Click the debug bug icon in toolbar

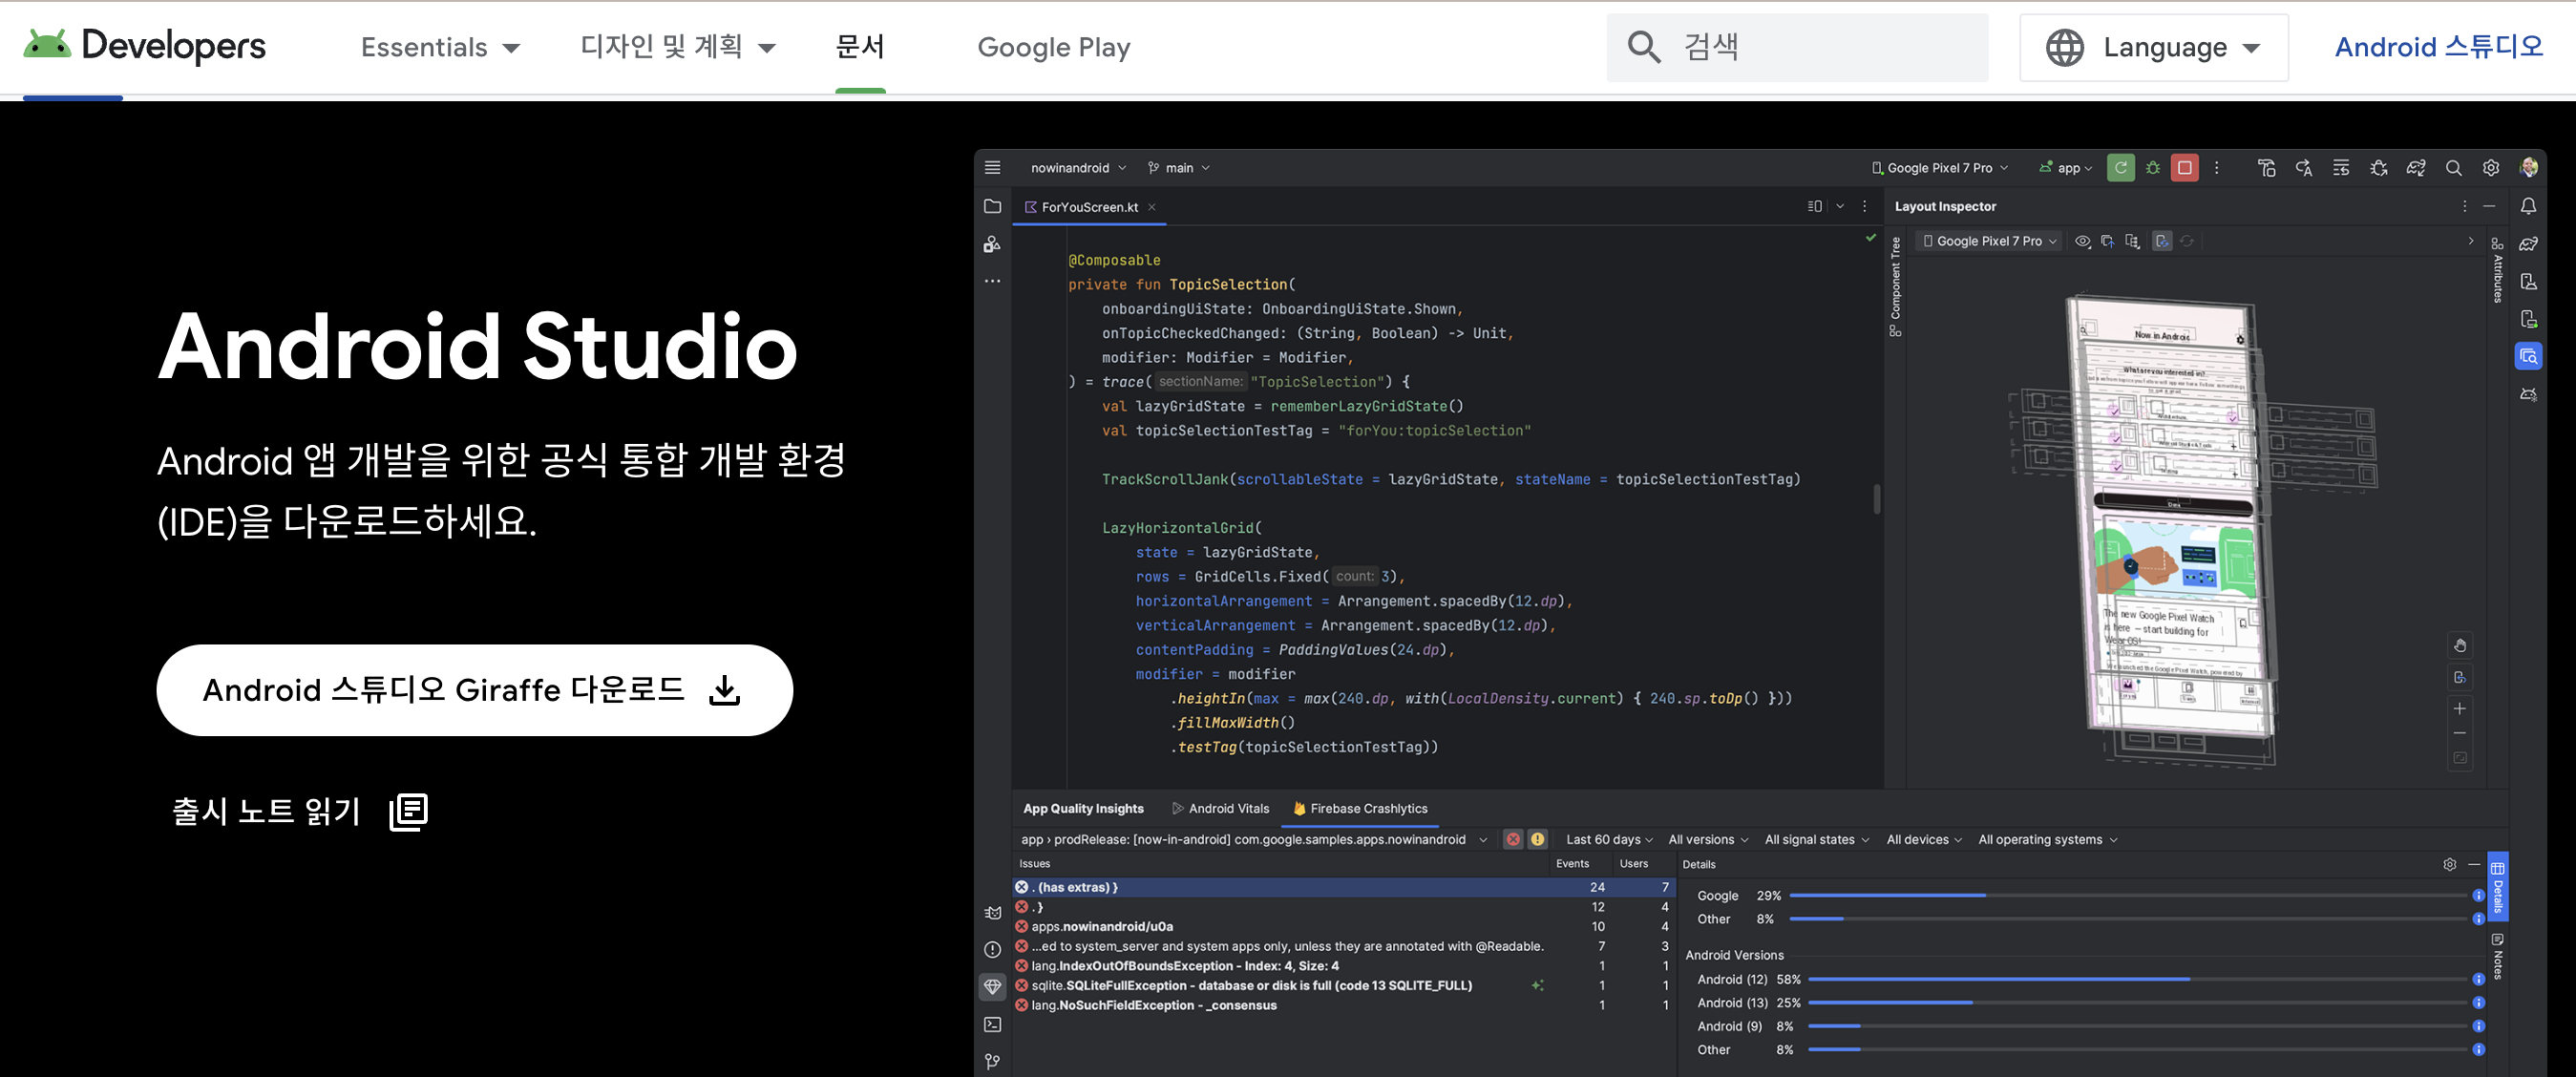(2152, 168)
